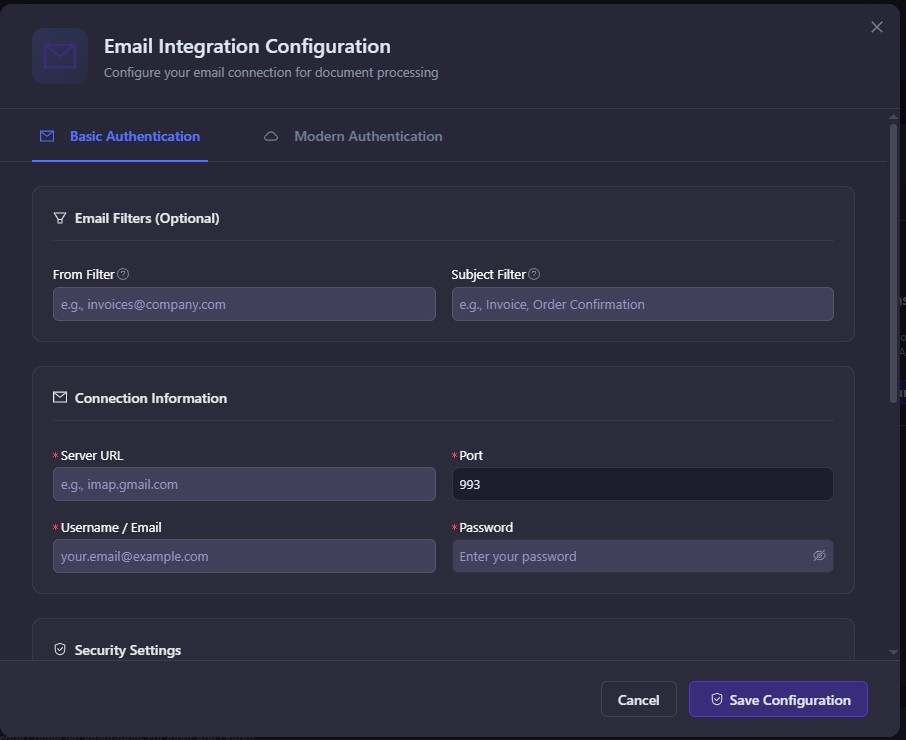Click the scrollbar up arrow
The width and height of the screenshot is (906, 740).
coord(893,117)
